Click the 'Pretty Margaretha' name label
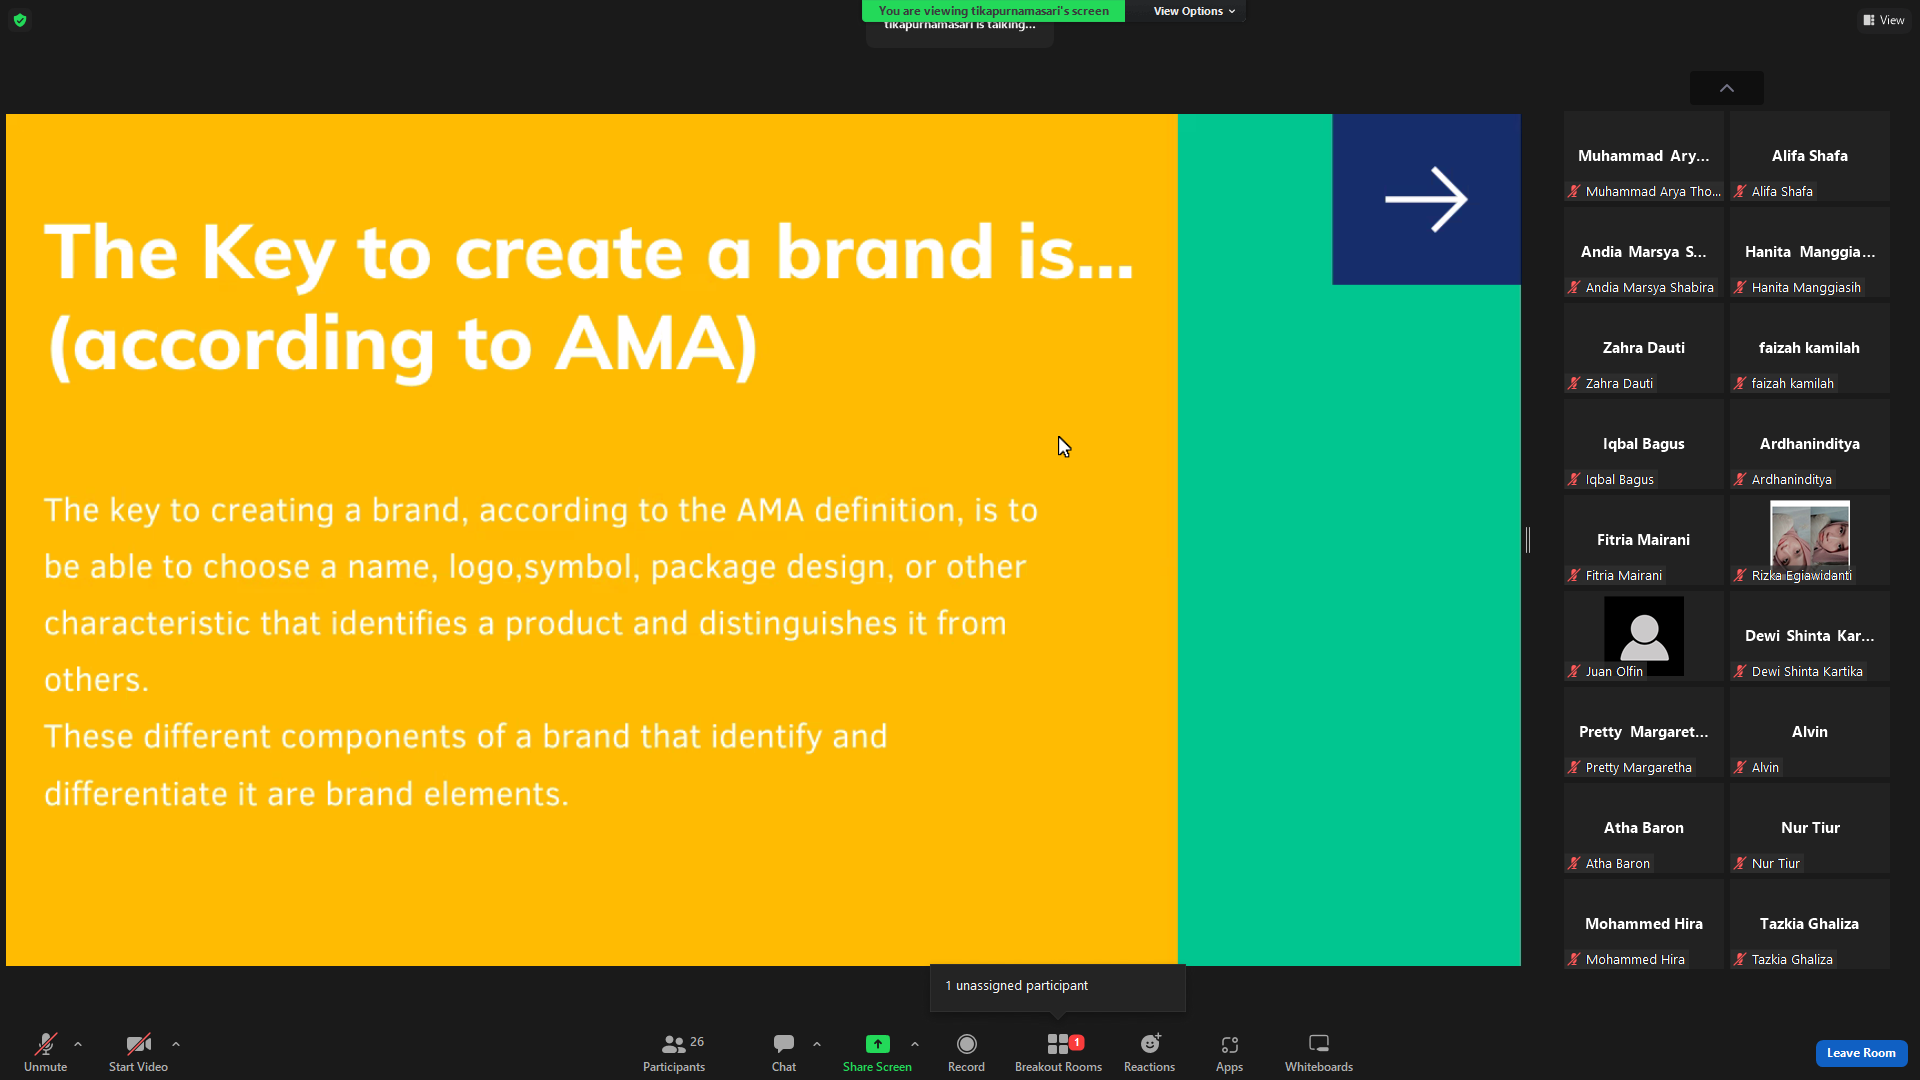The width and height of the screenshot is (1920, 1080). pos(1639,767)
